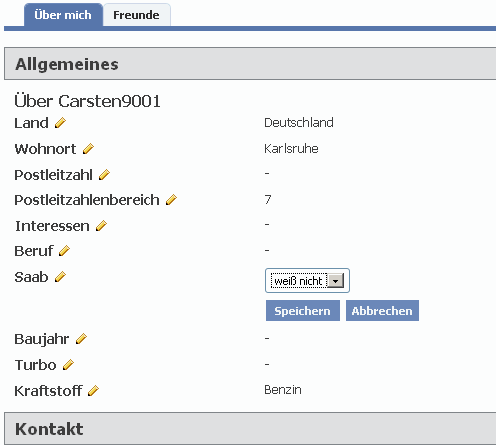Click the Allgemeines section header
The height and width of the screenshot is (445, 496).
coord(250,64)
